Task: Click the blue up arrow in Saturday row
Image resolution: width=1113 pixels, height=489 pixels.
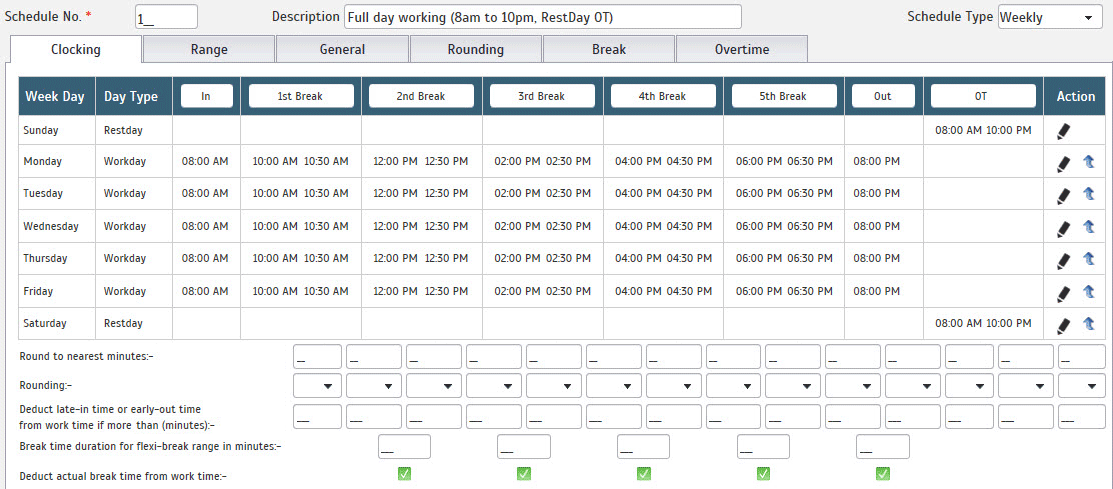Action: (1089, 325)
